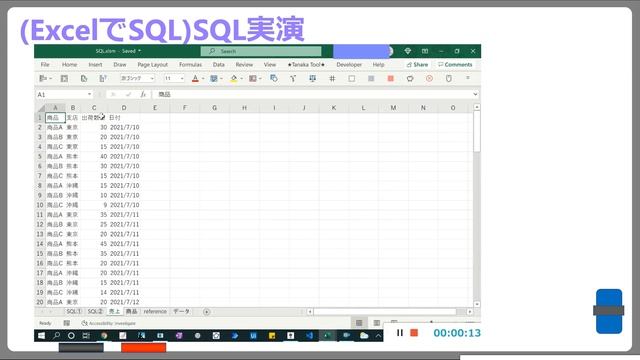
Task: Click the Share button
Action: (x=417, y=64)
